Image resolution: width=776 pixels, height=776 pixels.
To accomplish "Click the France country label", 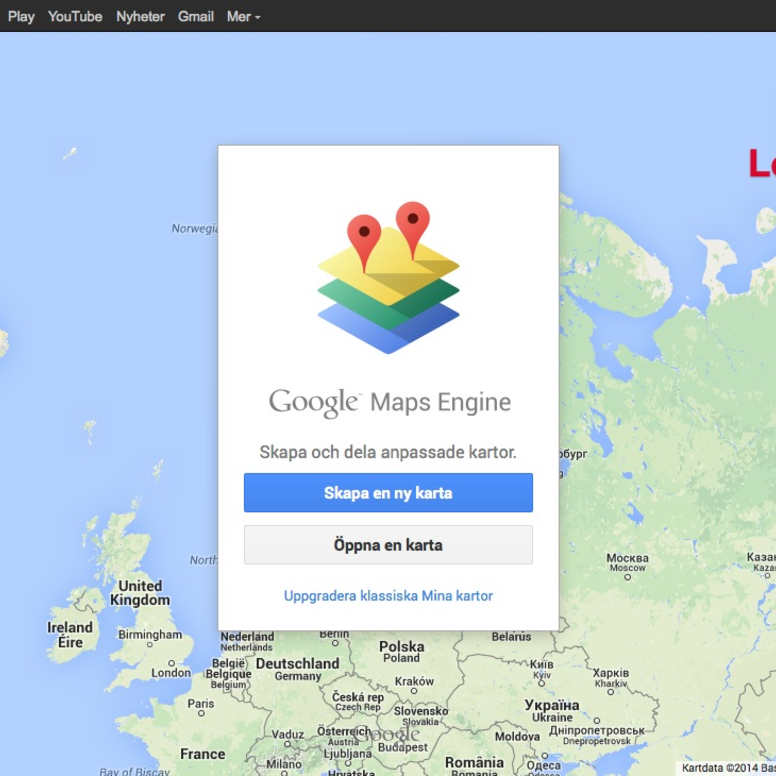I will click(x=202, y=754).
